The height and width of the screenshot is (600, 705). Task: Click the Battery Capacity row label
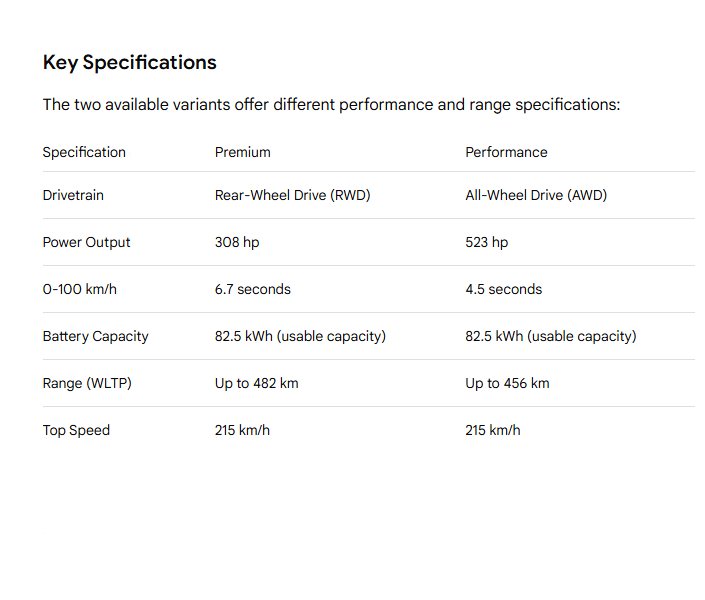click(x=95, y=336)
